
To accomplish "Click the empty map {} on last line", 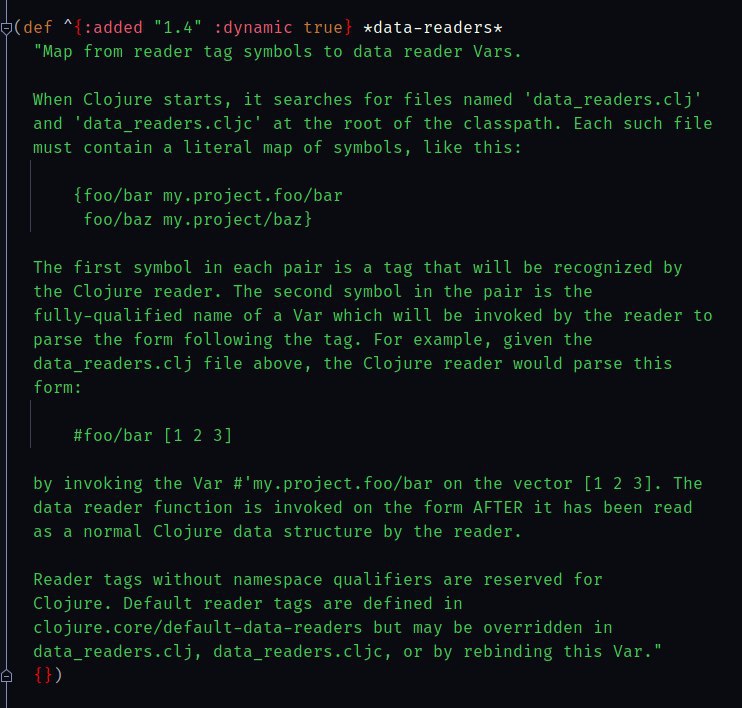I will (43, 676).
